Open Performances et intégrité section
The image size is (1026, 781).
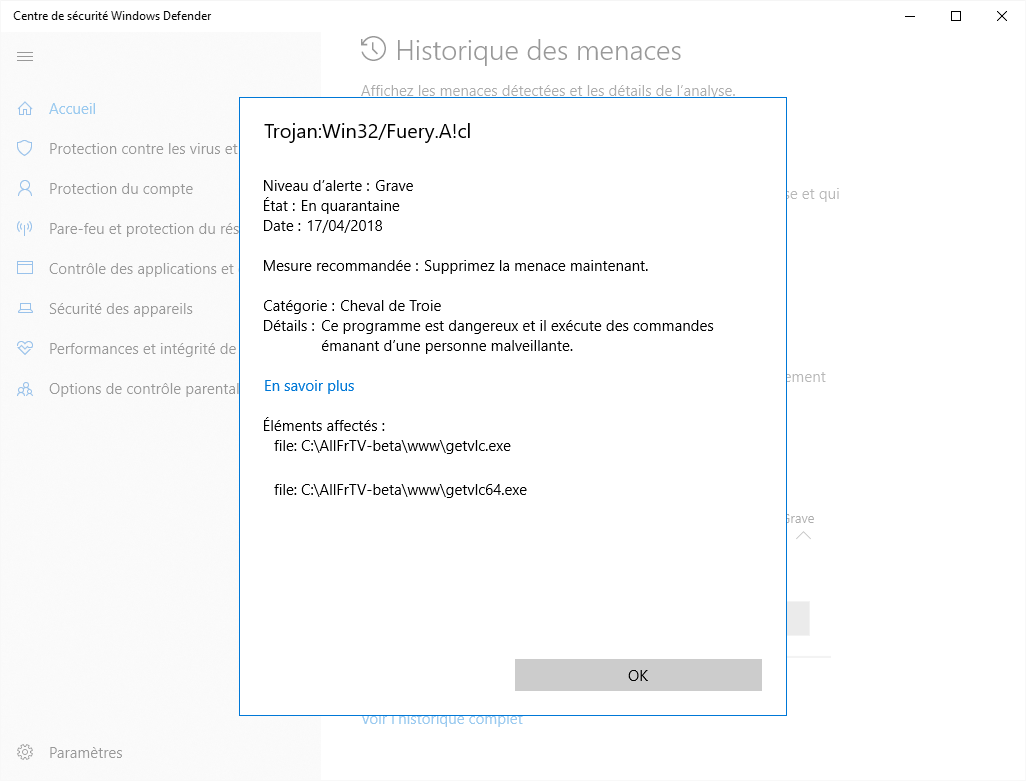(143, 349)
